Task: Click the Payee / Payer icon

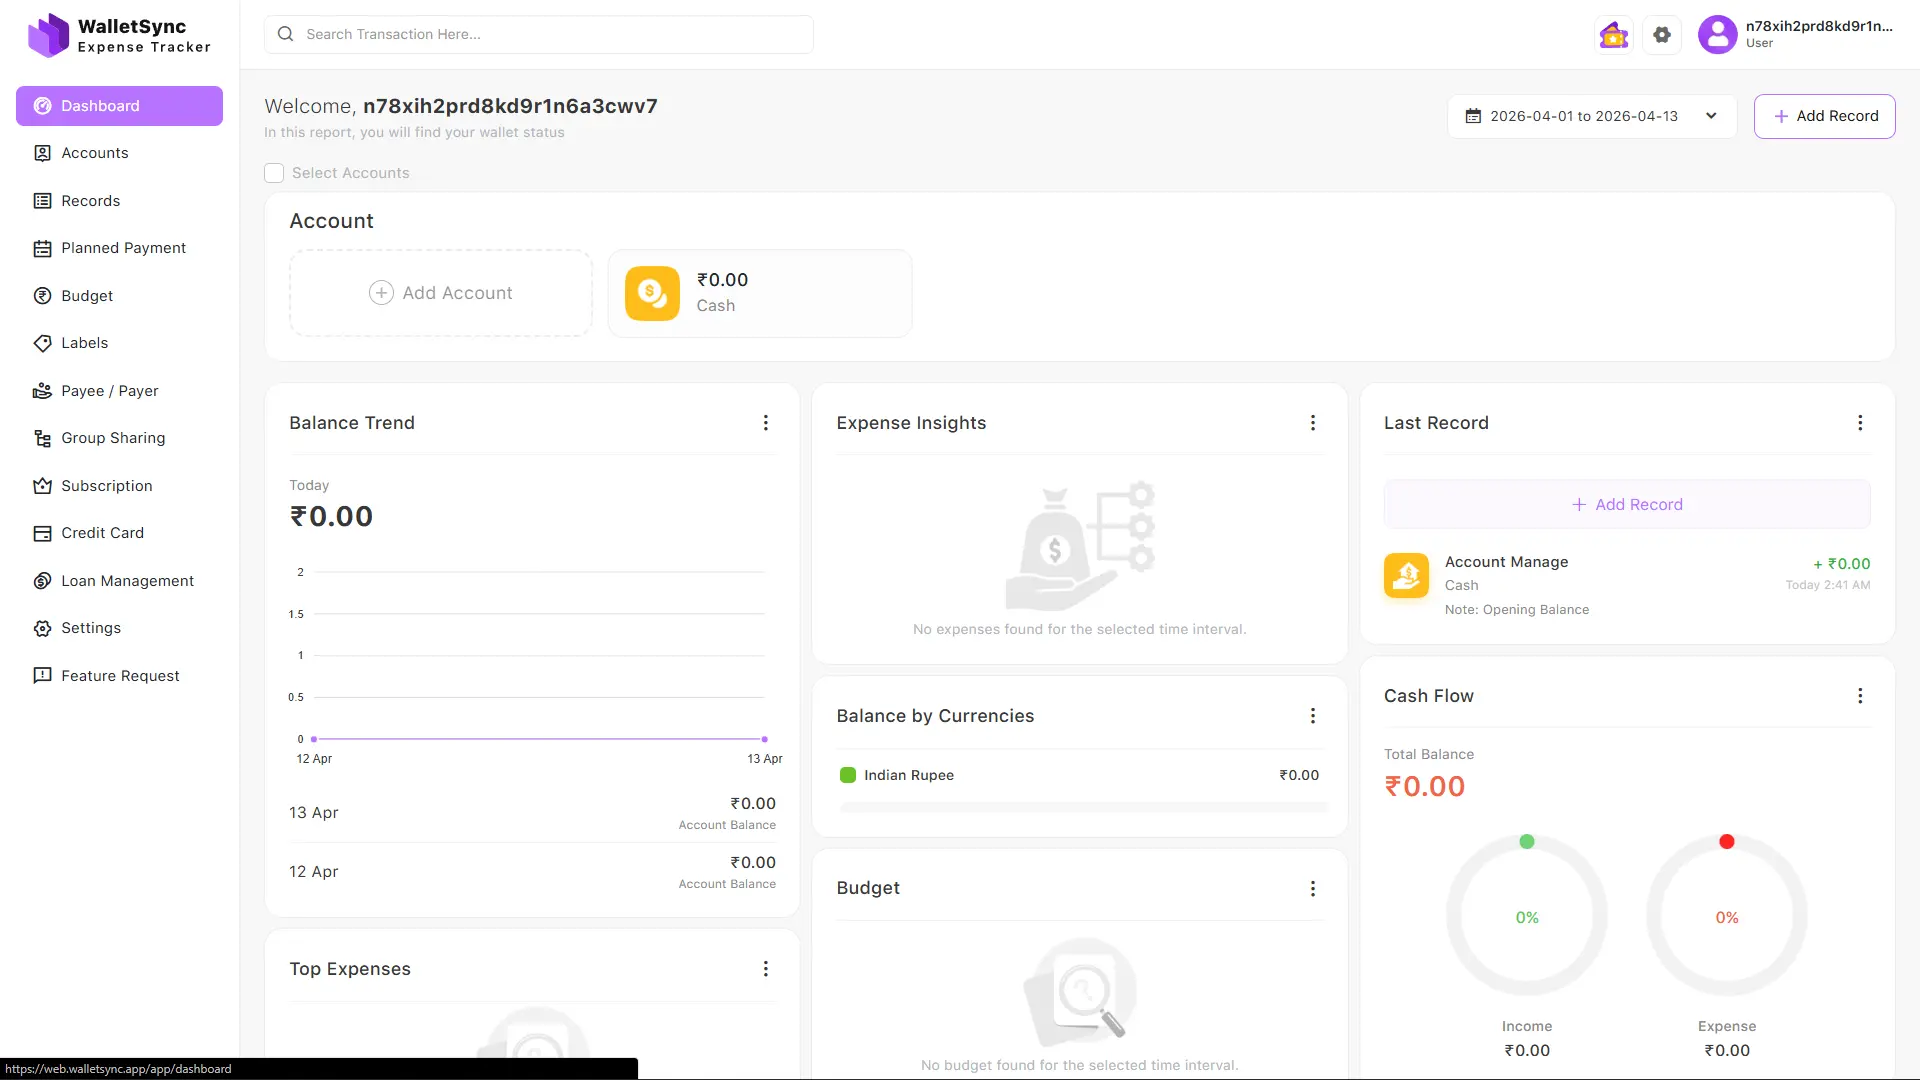Action: (x=42, y=391)
